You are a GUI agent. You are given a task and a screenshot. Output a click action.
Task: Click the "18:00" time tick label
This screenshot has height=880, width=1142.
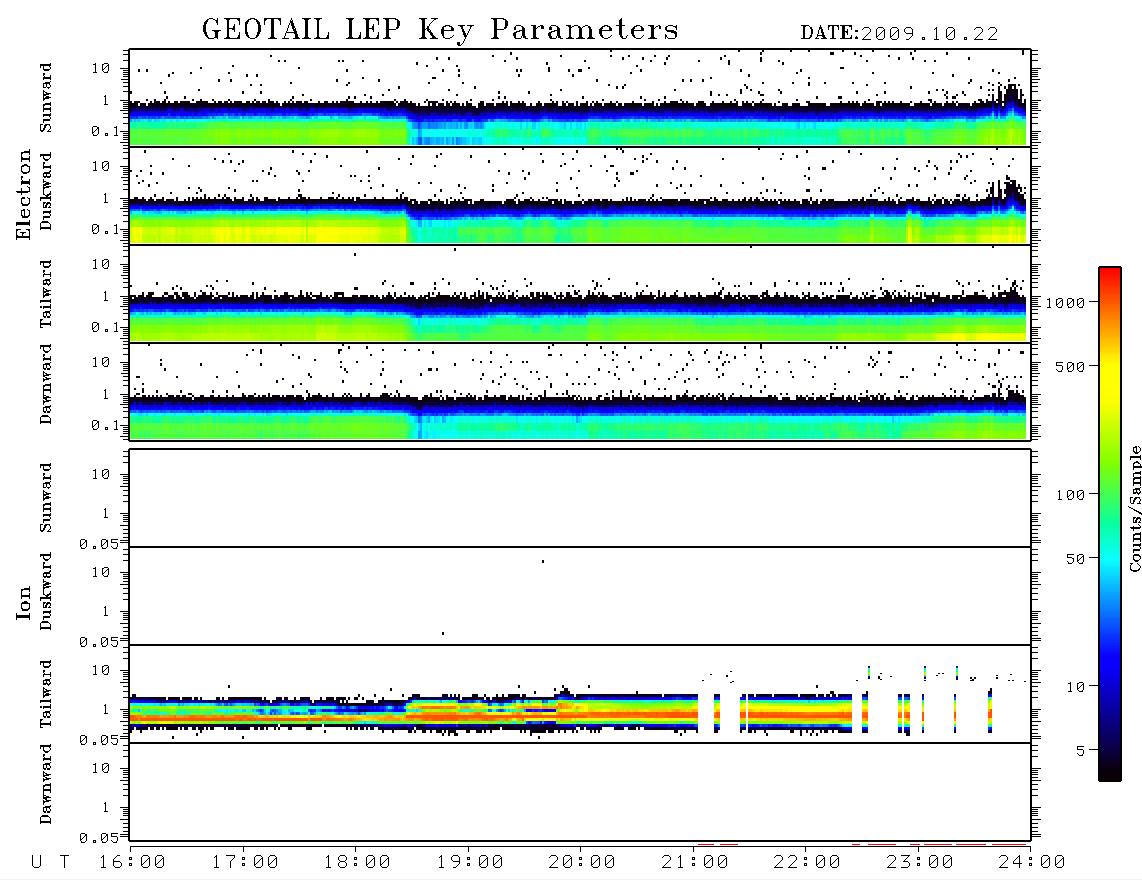click(357, 863)
